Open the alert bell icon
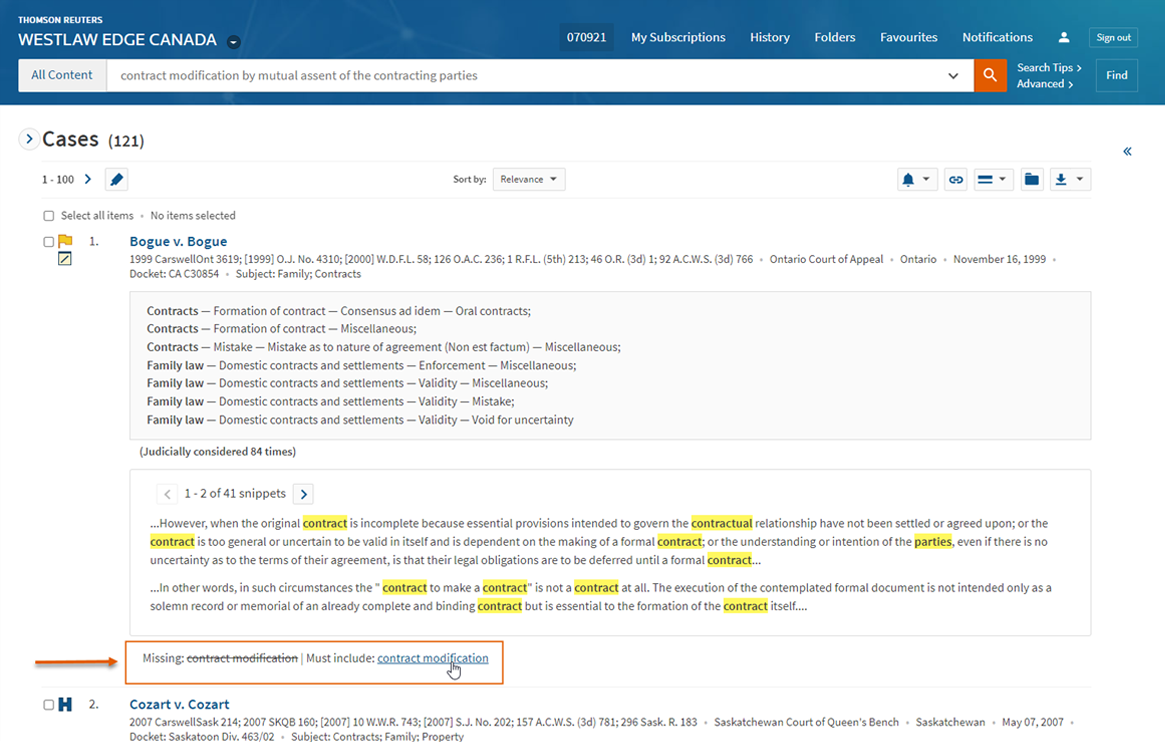This screenshot has width=1165, height=742. click(x=908, y=179)
